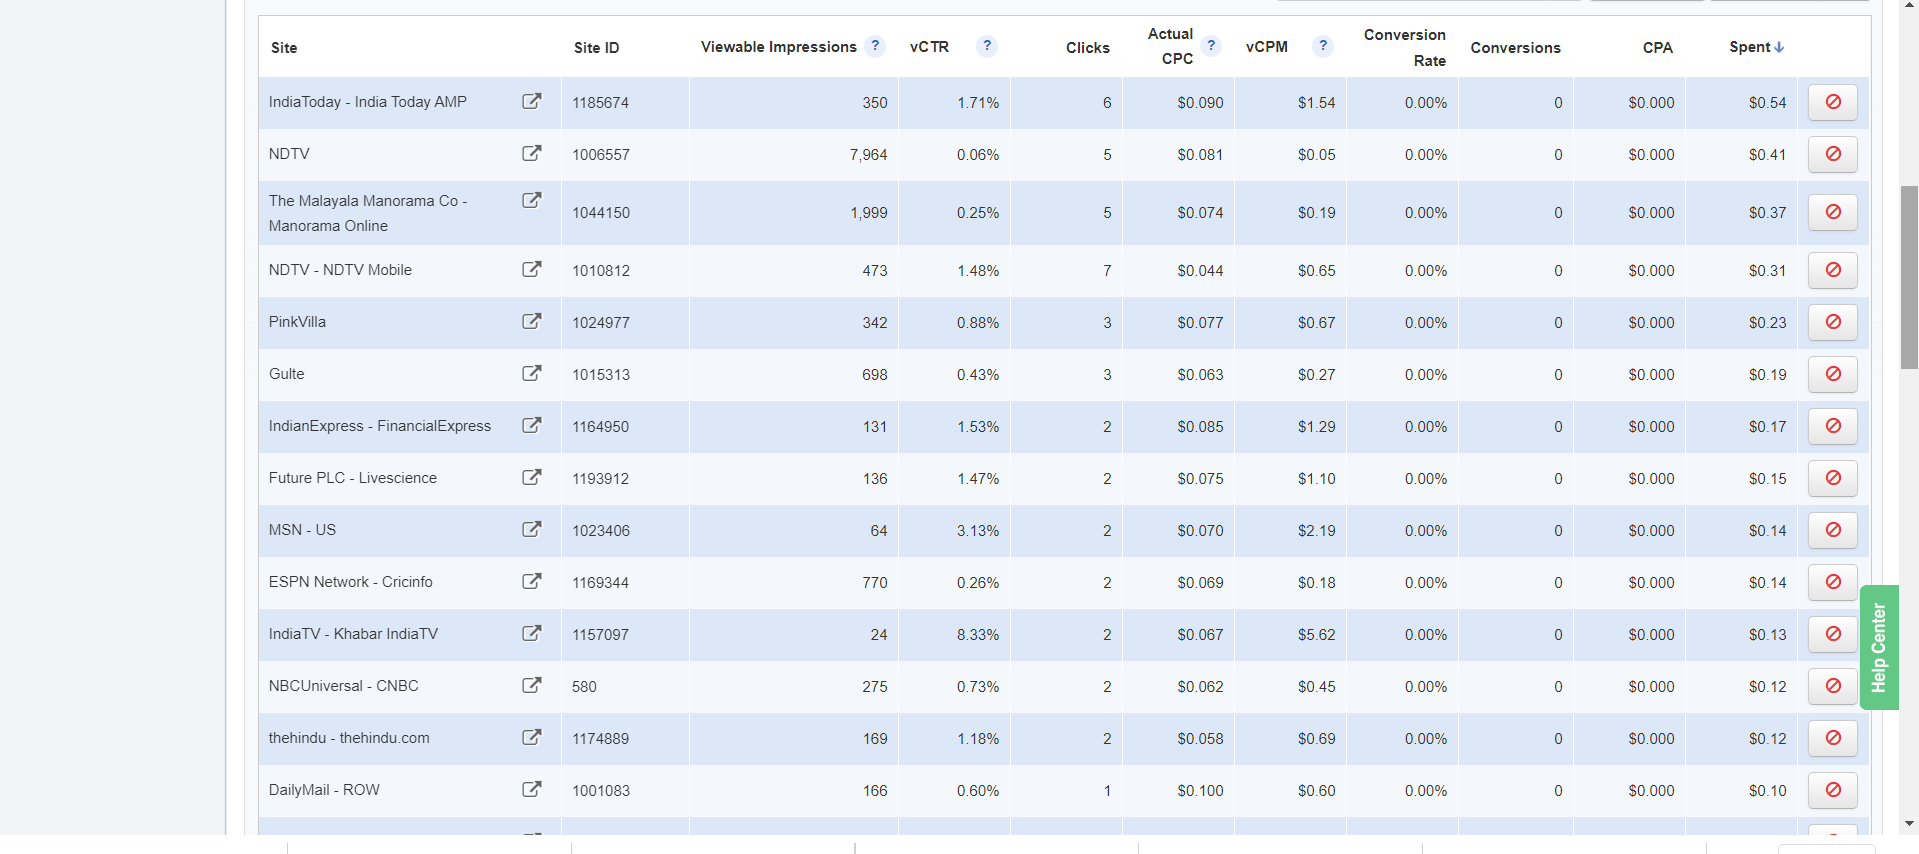The width and height of the screenshot is (1919, 854).
Task: Open external link for IndianExpress - FinancialExpress
Action: (x=532, y=425)
